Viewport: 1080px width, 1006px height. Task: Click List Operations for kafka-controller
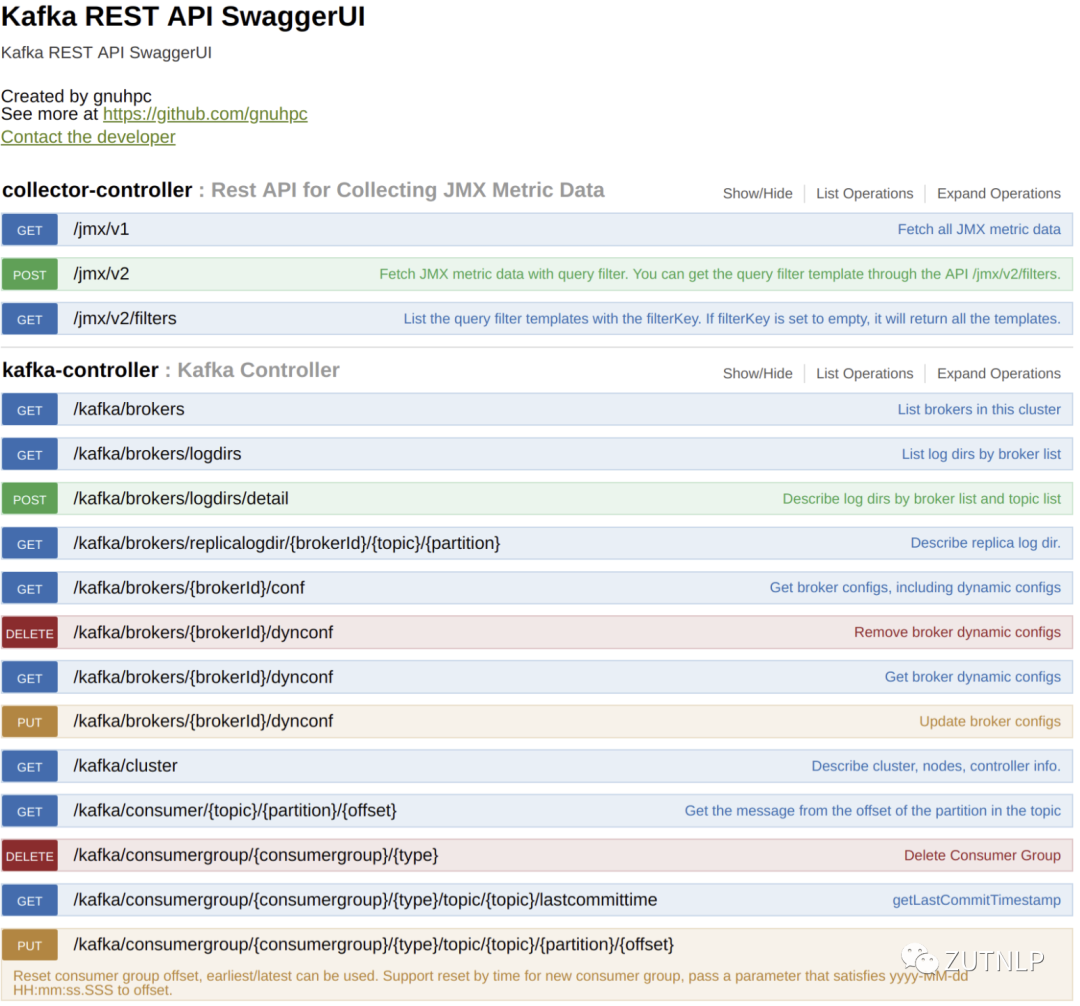tap(864, 373)
